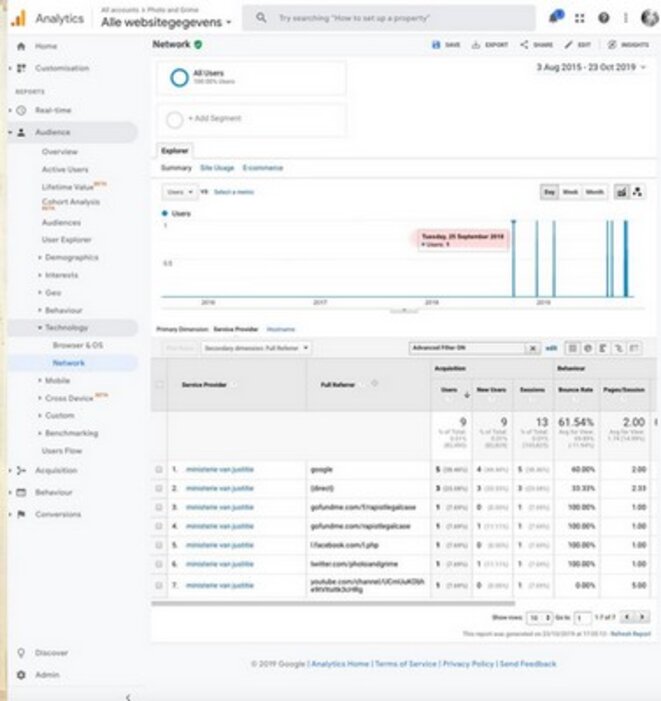Click the Privacy Policy footer link
The width and height of the screenshot is (661, 701).
468,664
